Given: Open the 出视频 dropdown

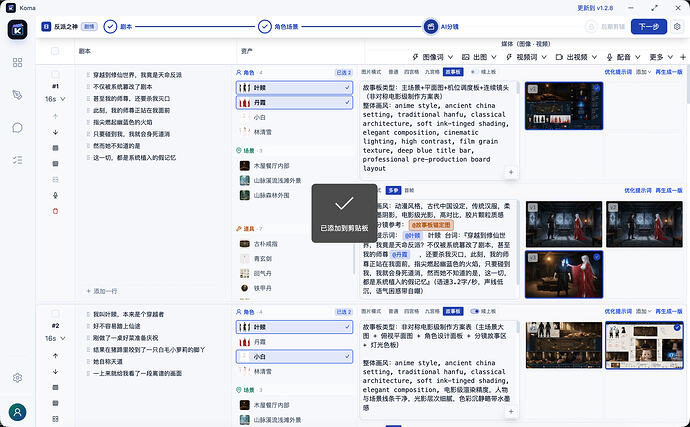Looking at the screenshot, I should click(x=576, y=57).
